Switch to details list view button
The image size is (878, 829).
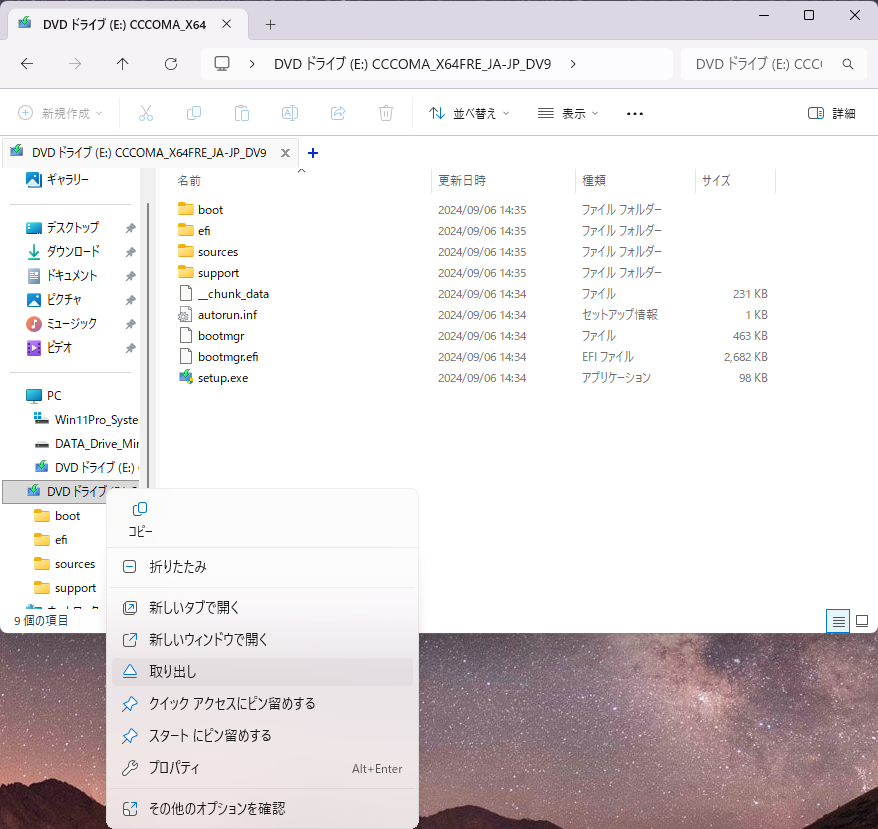(839, 621)
